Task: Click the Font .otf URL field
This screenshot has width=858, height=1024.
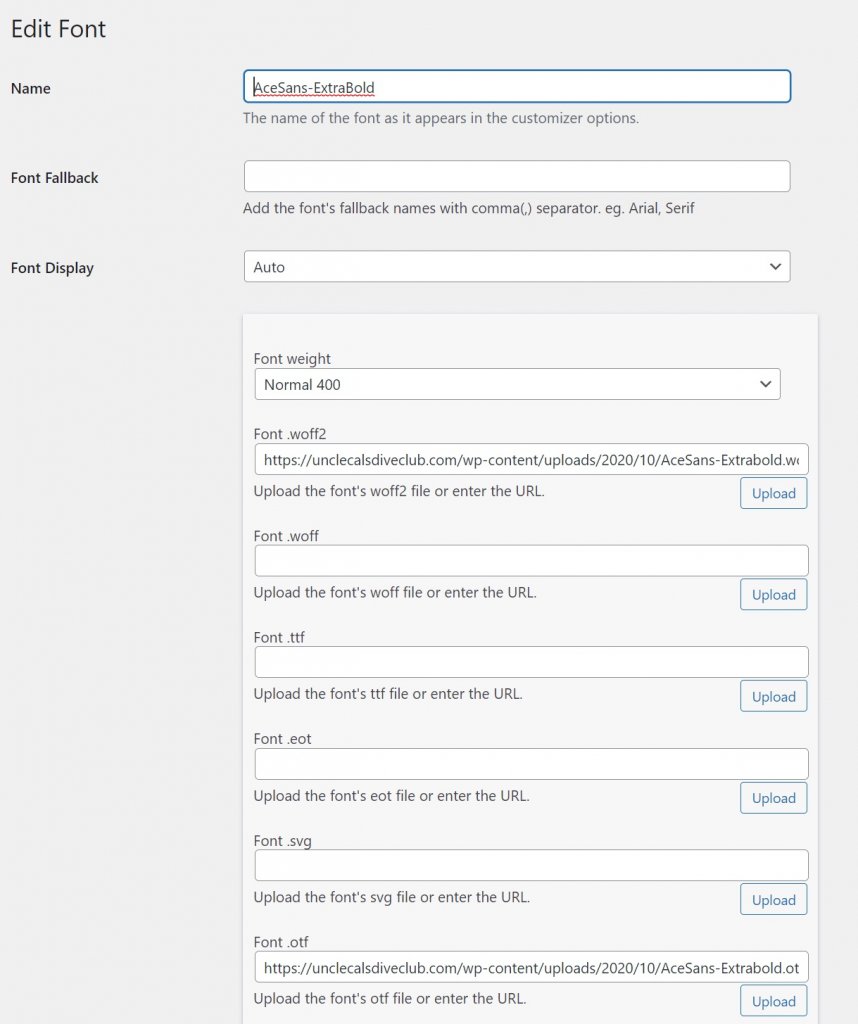Action: [532, 967]
